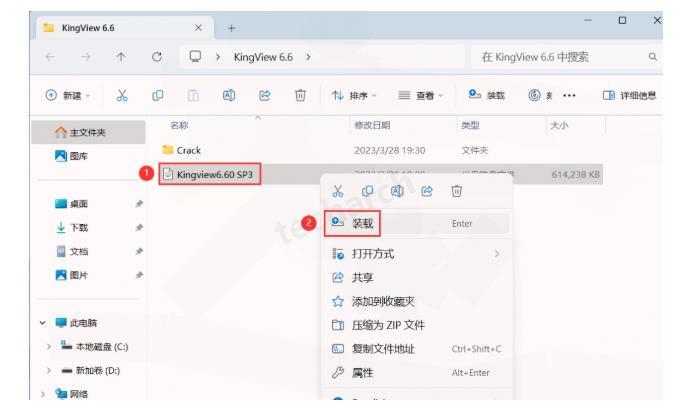Go back with the back arrow

tap(50, 57)
